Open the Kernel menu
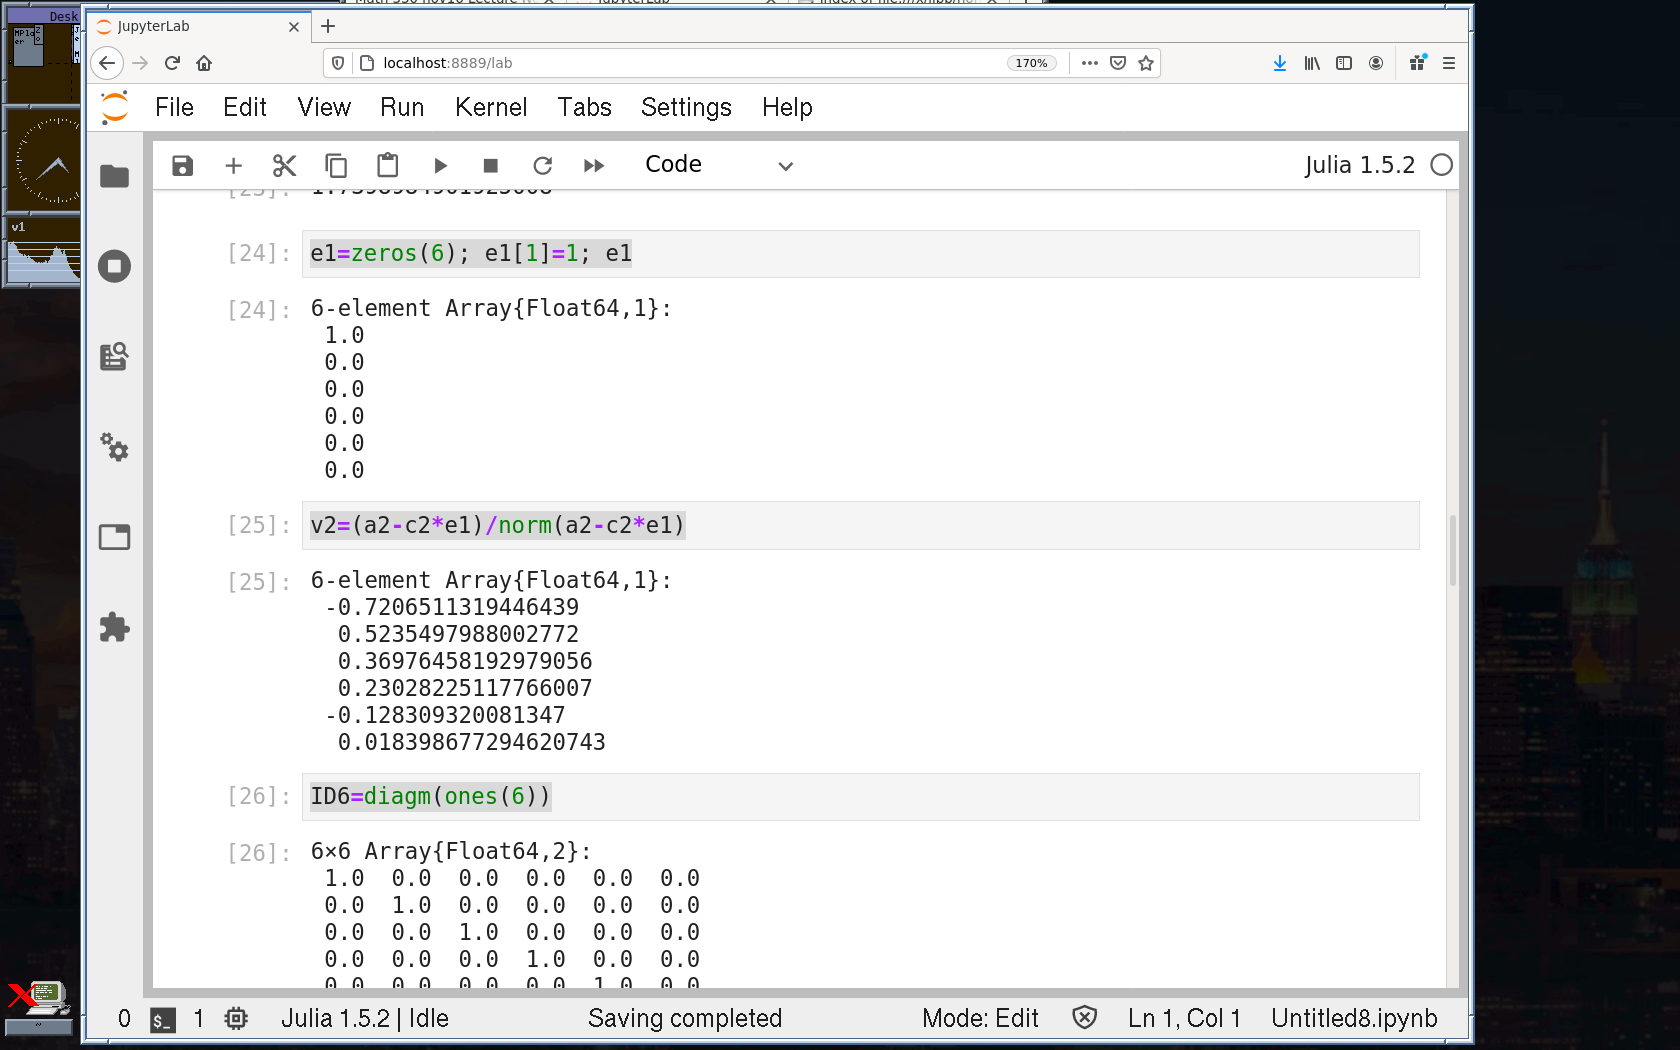Screen dimensions: 1680x1050 [490, 107]
